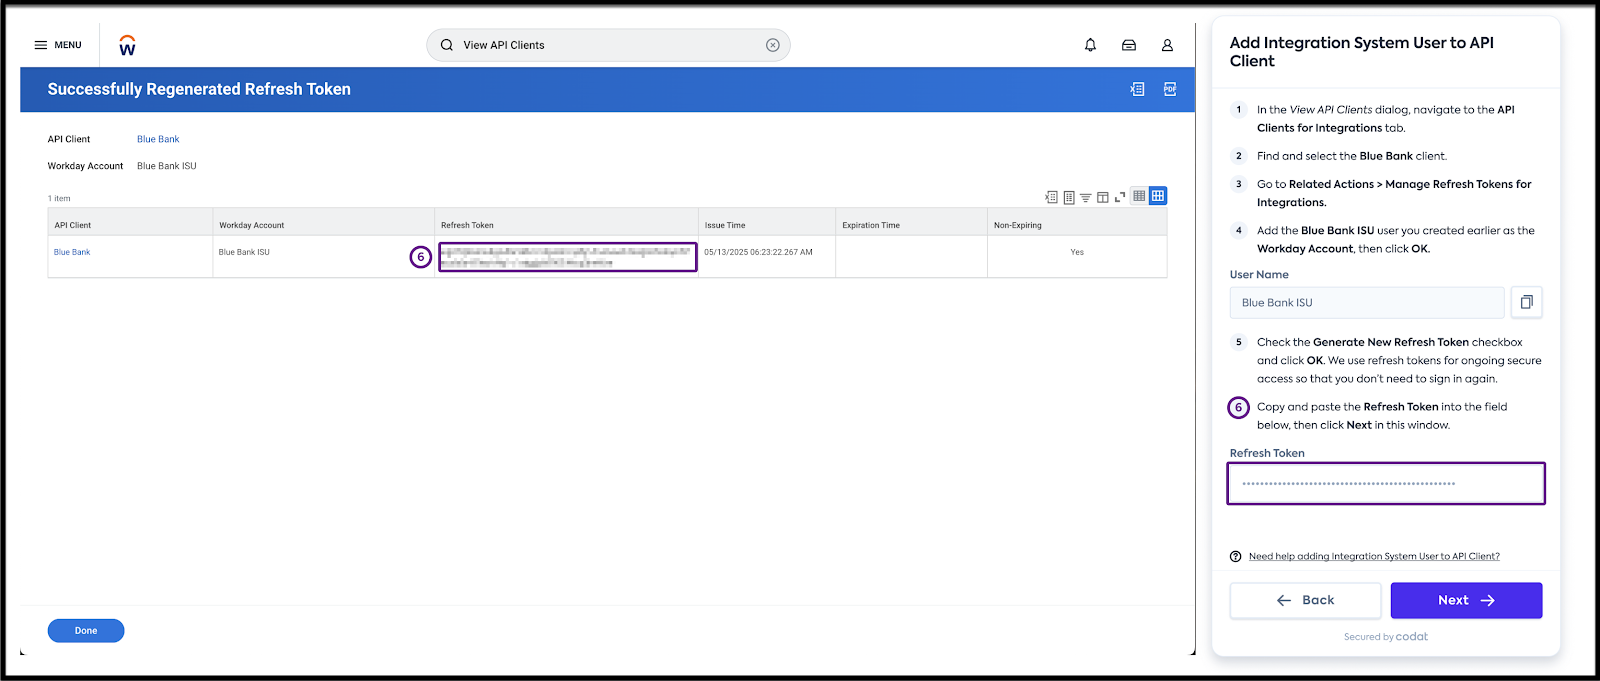1600x681 pixels.
Task: Click the search magnifier icon
Action: [447, 45]
